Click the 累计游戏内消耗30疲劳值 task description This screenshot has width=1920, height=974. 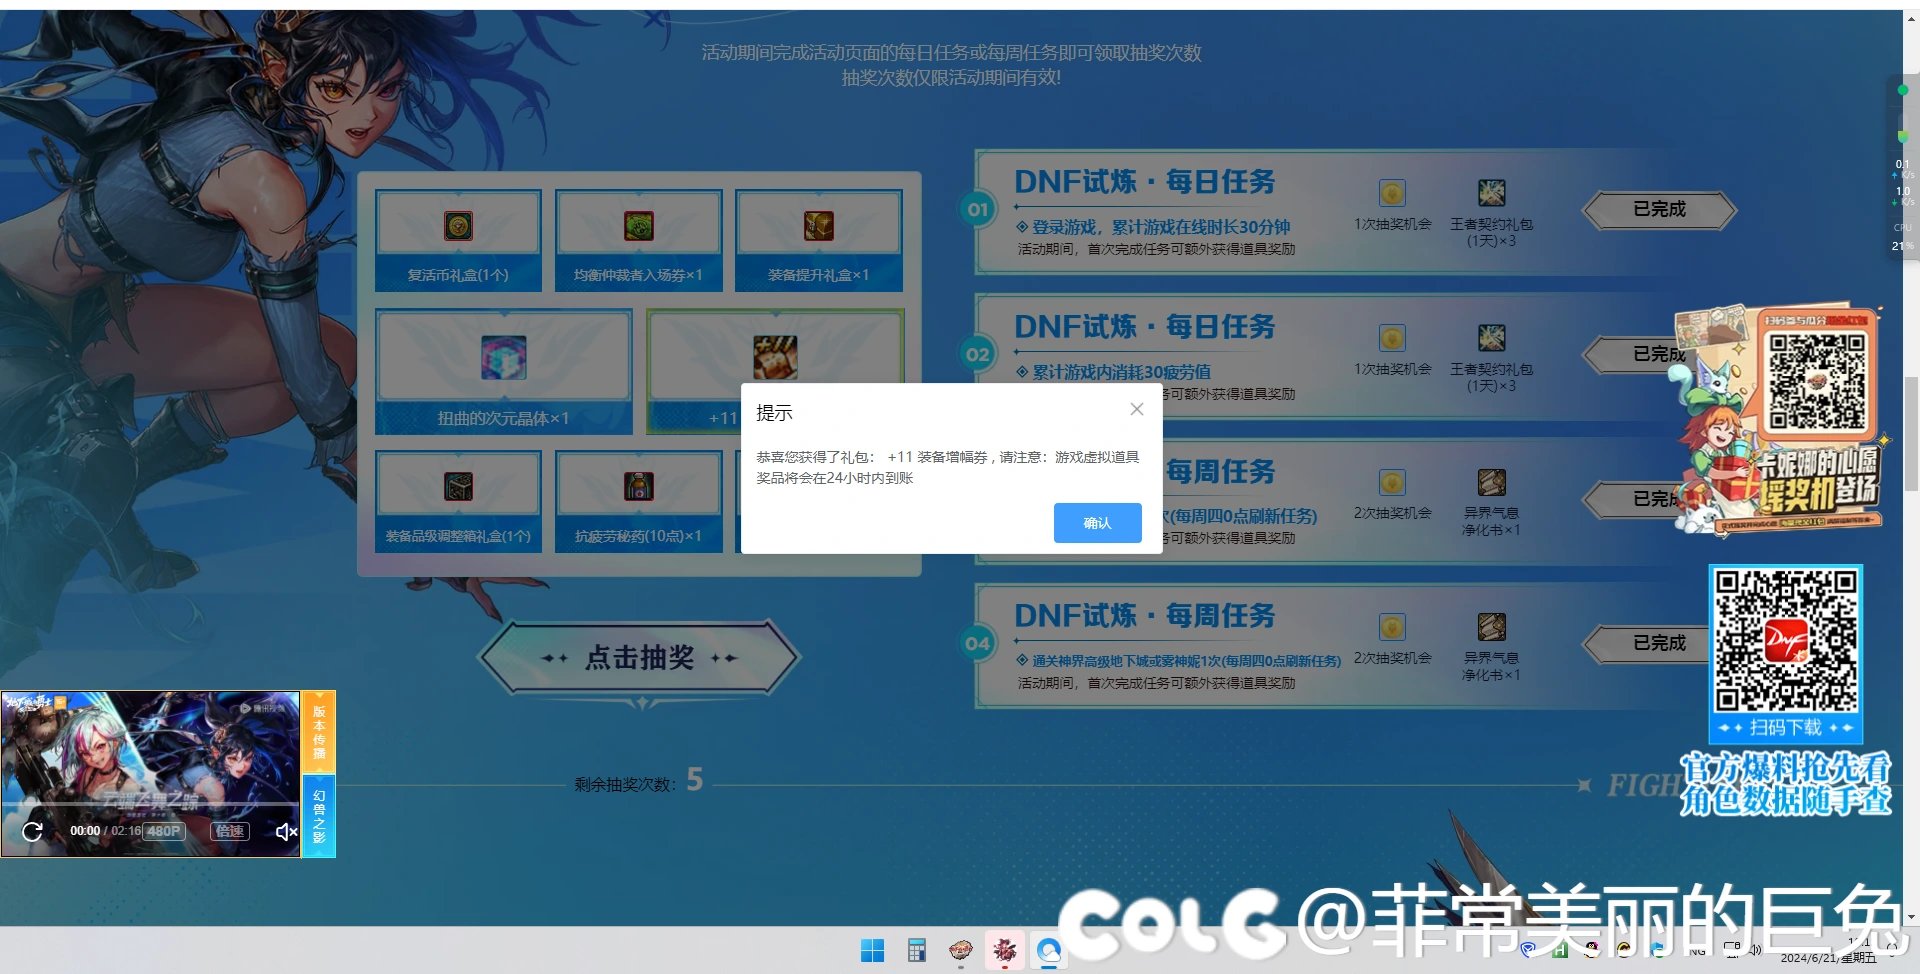pos(1121,372)
